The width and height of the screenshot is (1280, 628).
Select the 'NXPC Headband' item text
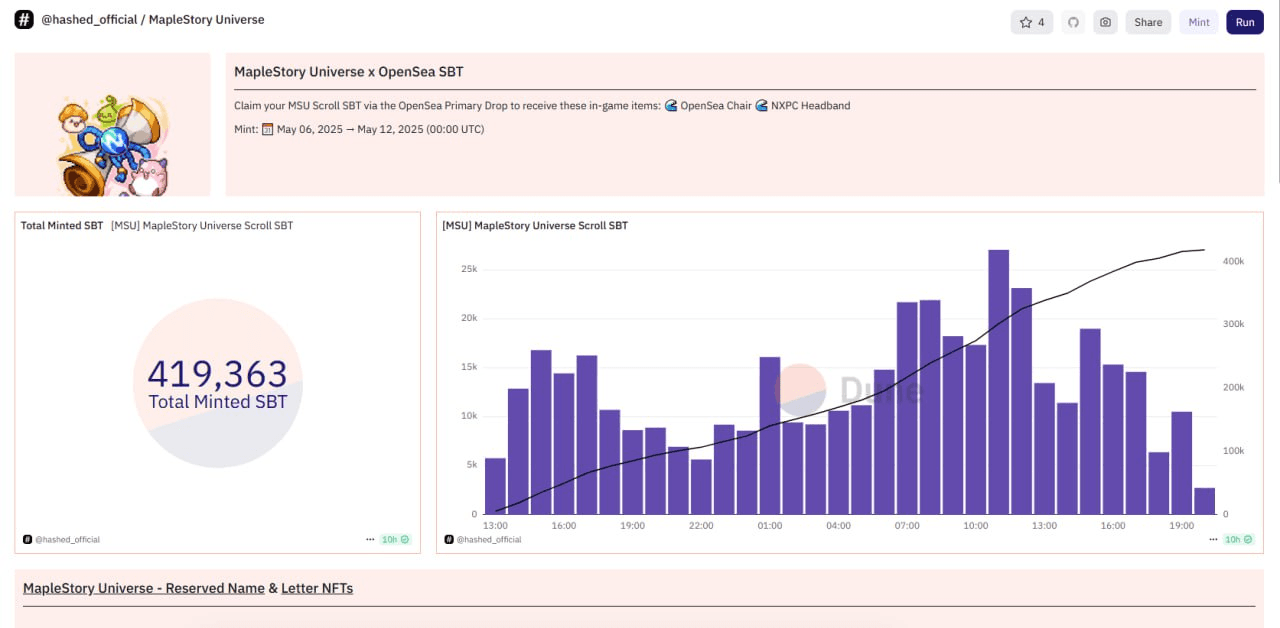(x=811, y=105)
